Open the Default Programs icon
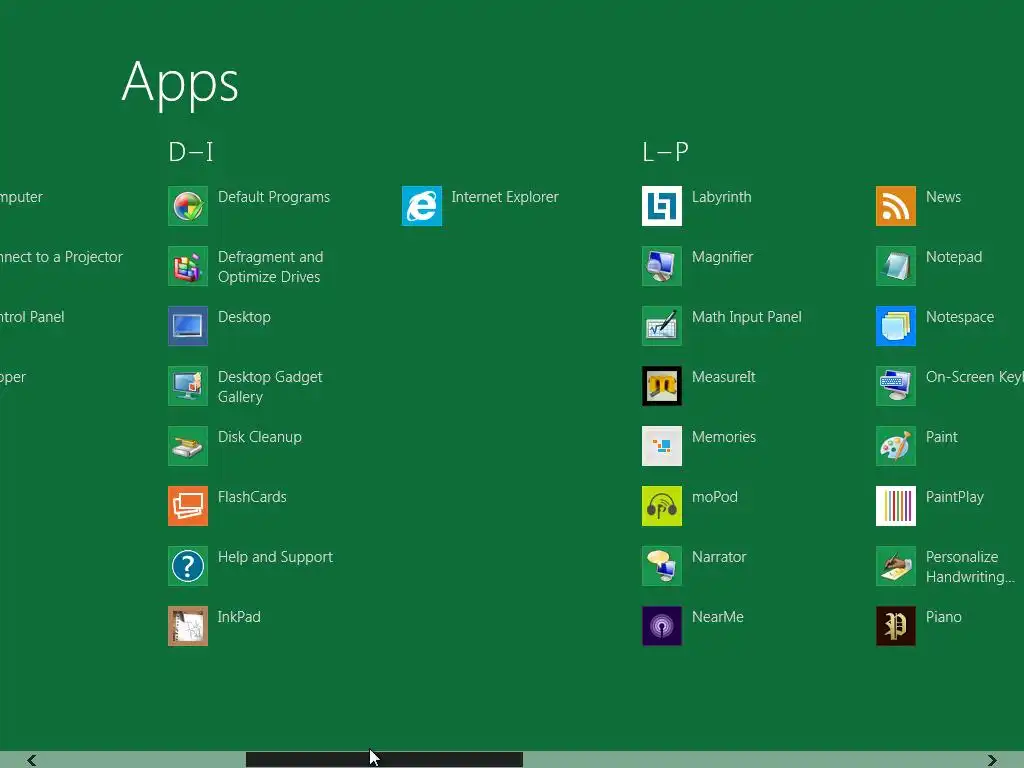 tap(188, 206)
